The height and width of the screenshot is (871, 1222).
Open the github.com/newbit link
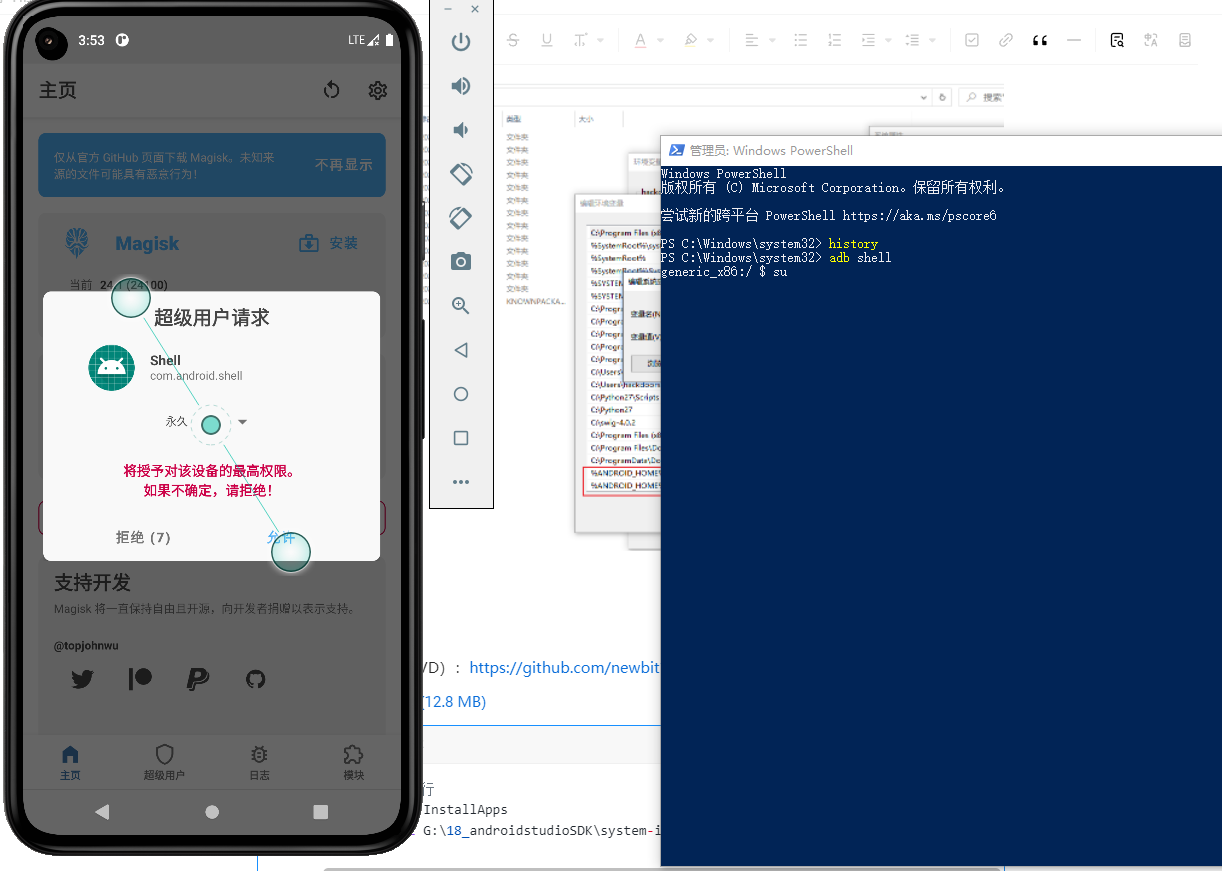565,668
